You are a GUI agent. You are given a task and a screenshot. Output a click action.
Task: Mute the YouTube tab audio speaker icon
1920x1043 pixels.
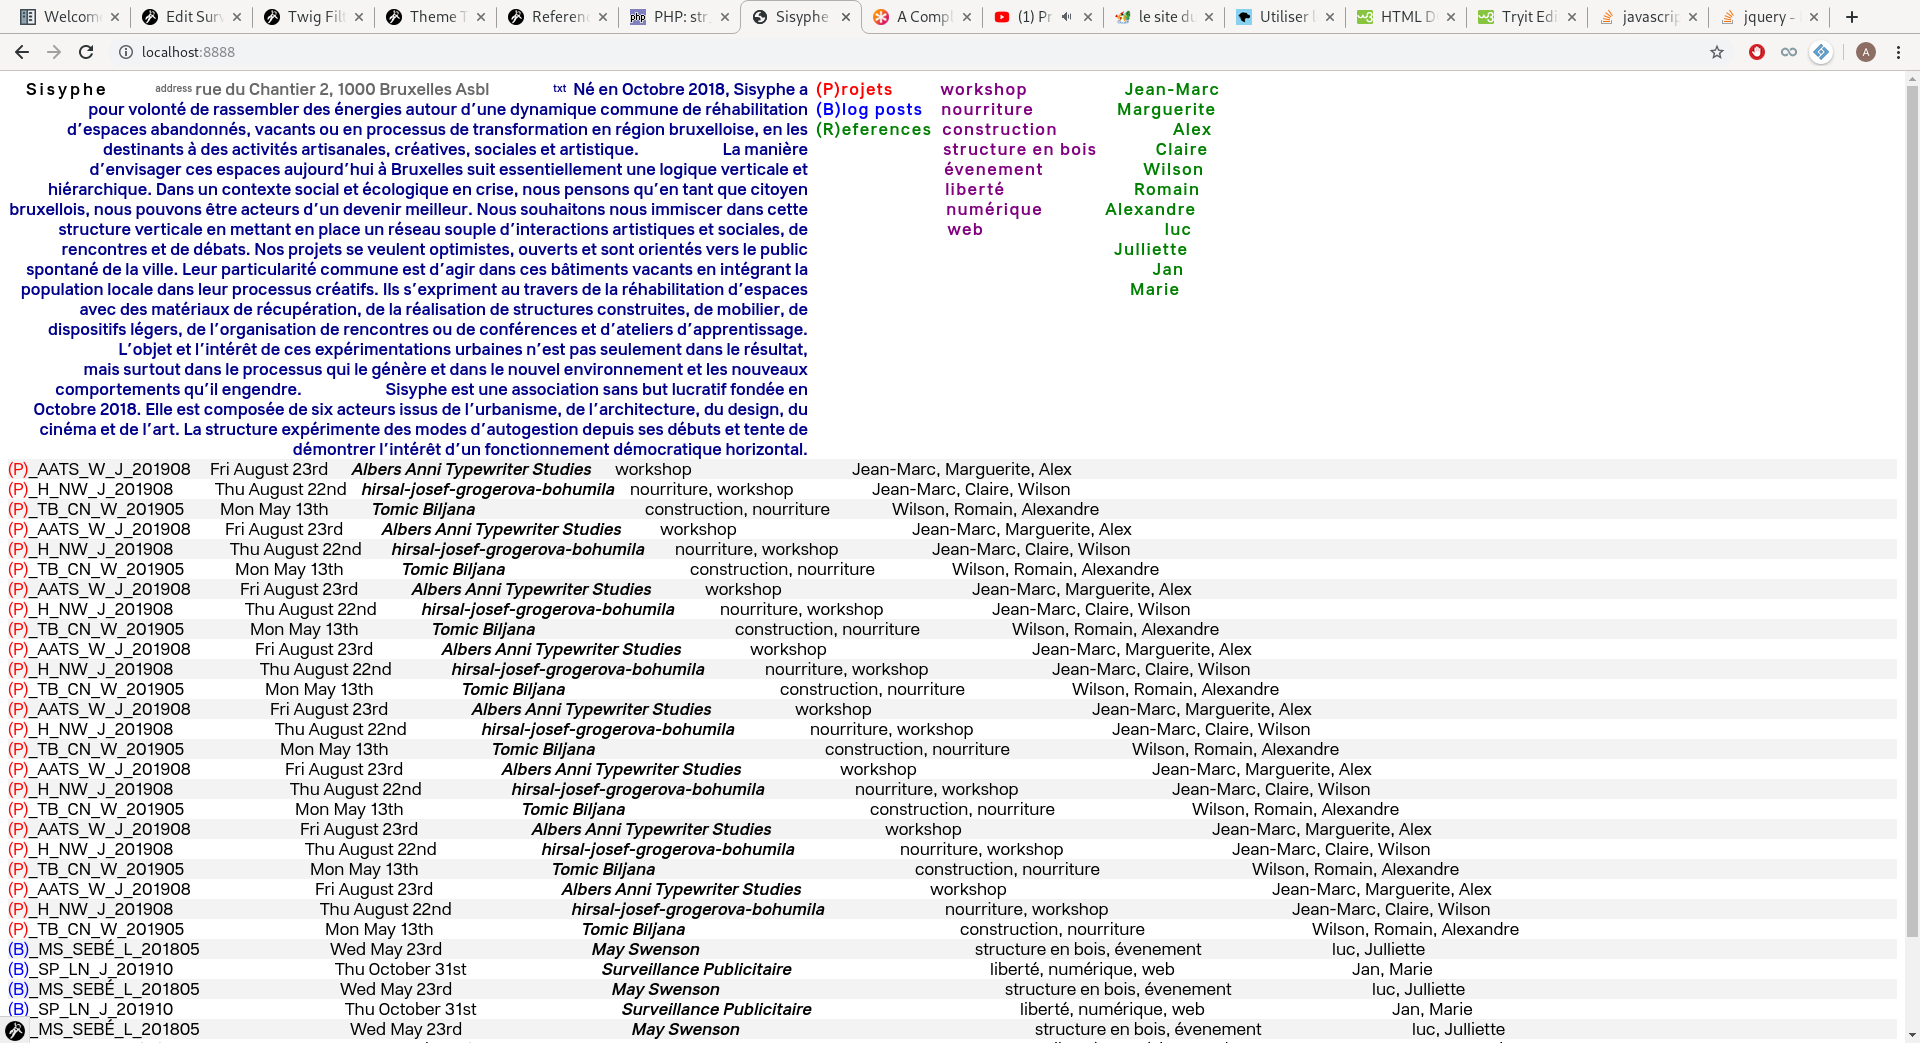click(1066, 17)
